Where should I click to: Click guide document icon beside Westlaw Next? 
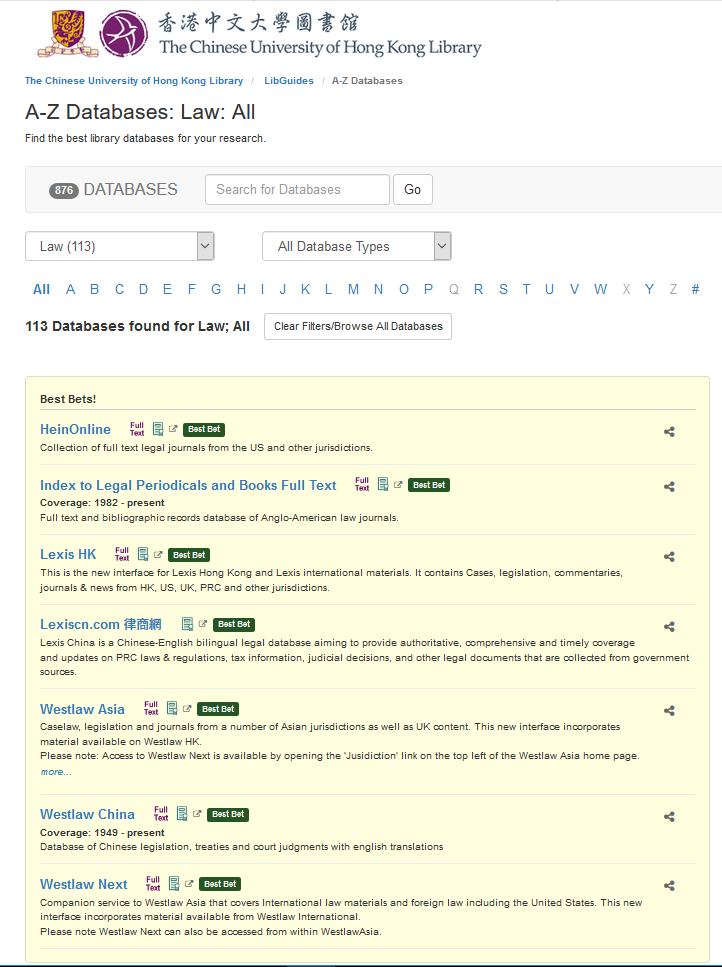(174, 884)
